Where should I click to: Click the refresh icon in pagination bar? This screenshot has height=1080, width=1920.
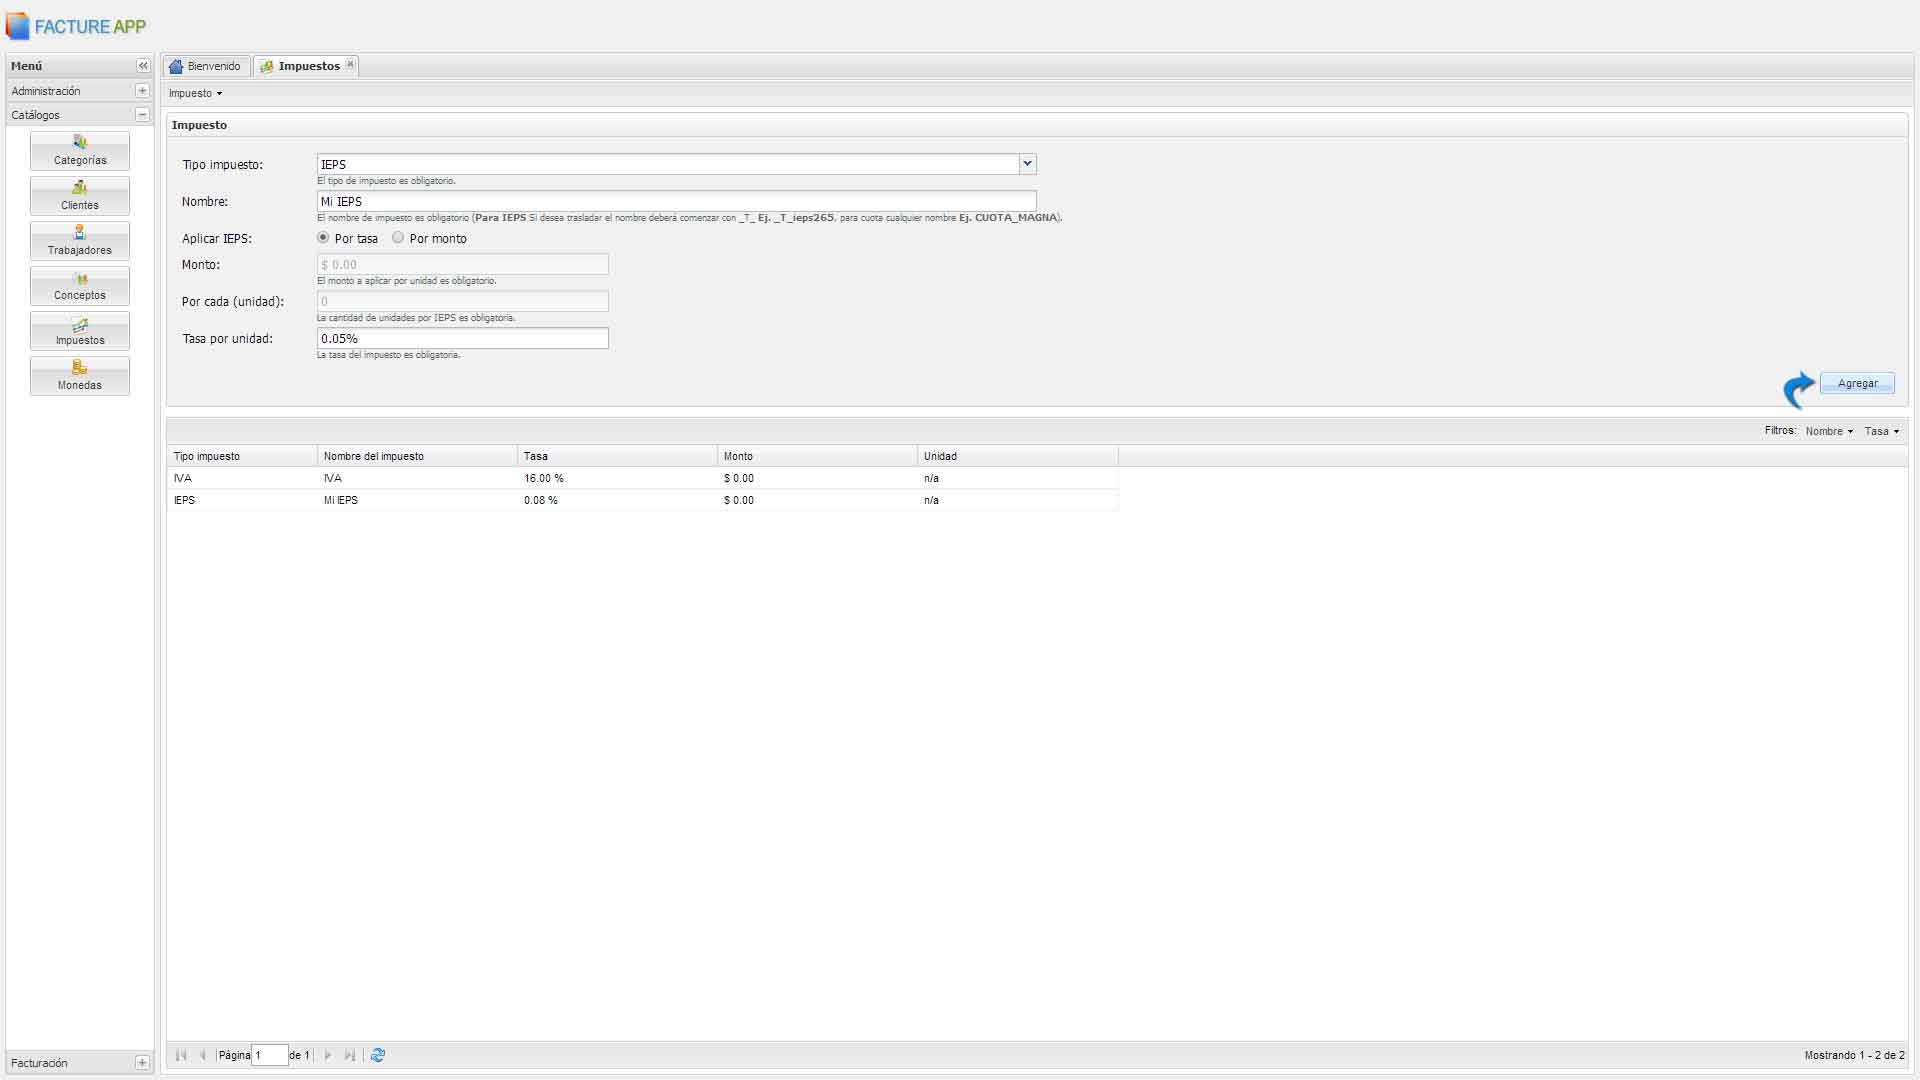378,1055
